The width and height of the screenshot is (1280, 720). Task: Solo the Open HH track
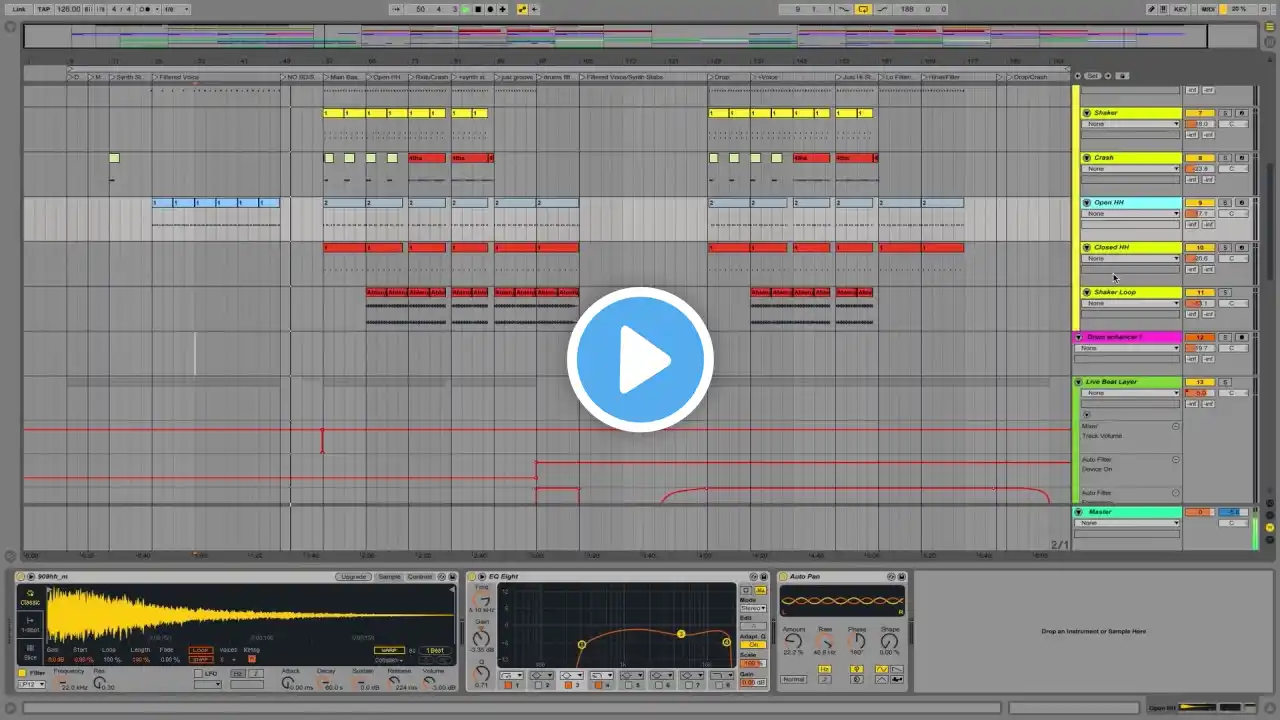point(1225,203)
